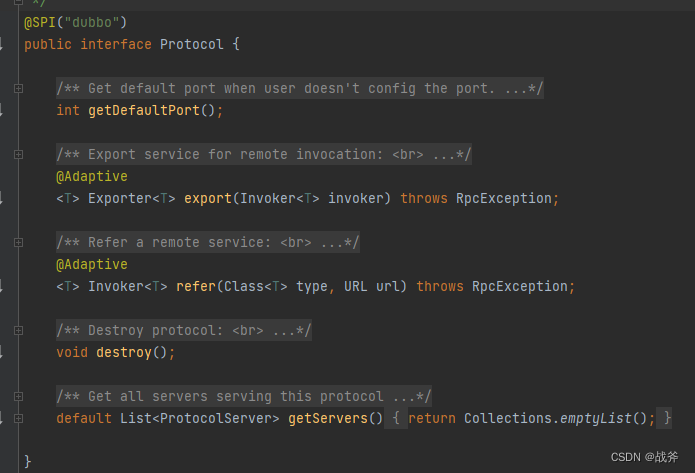The height and width of the screenshot is (473, 695).
Task: Click the emptyList method call
Action: coord(595,418)
